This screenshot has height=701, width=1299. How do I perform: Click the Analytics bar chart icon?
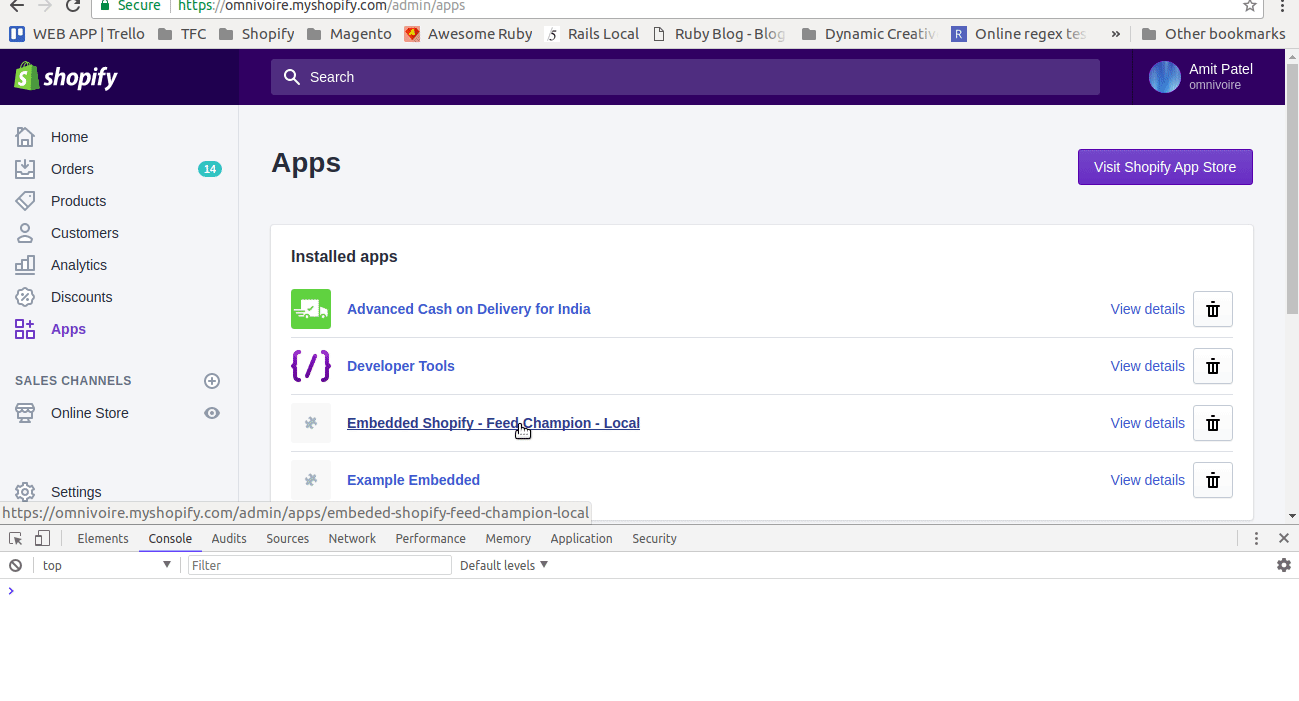(x=25, y=265)
